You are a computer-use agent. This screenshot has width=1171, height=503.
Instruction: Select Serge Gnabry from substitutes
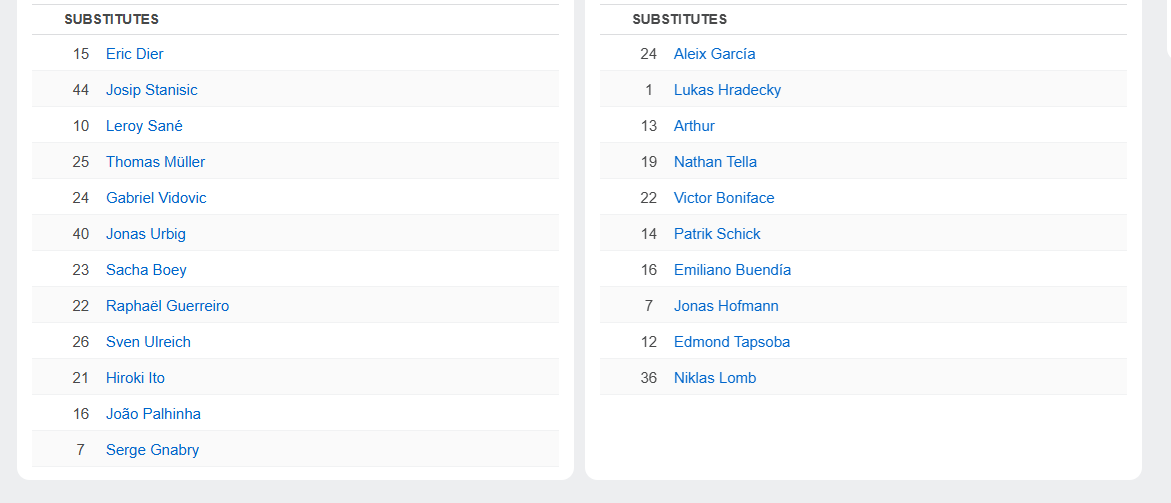152,450
